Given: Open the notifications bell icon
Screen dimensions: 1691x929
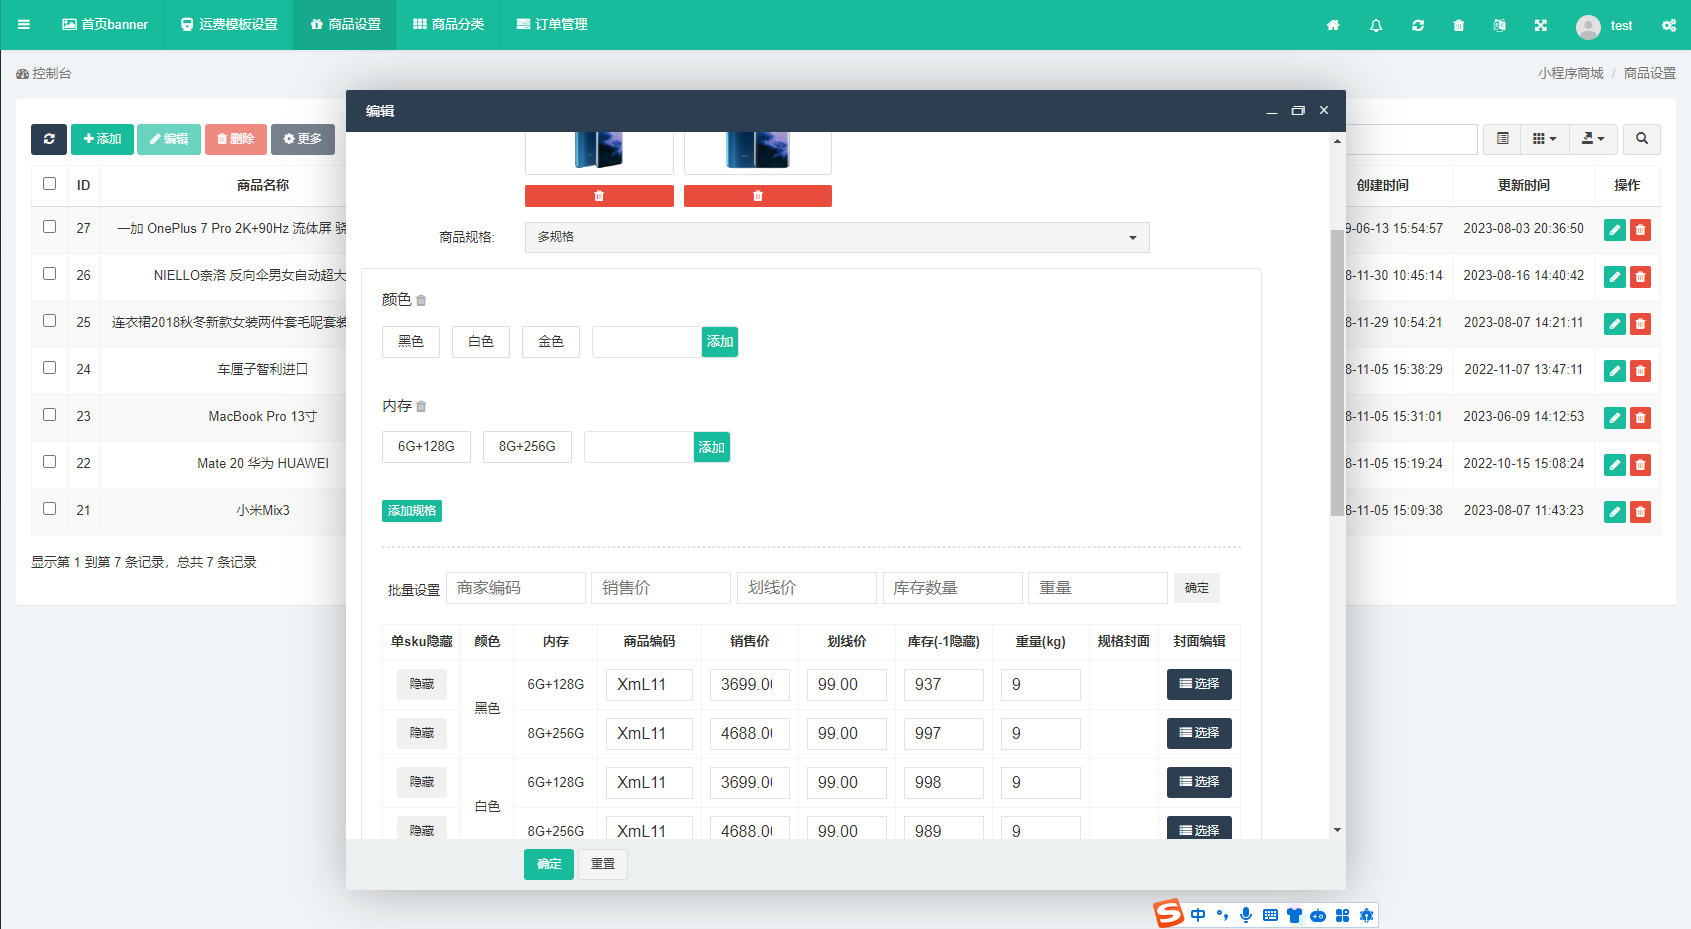Looking at the screenshot, I should tap(1376, 25).
